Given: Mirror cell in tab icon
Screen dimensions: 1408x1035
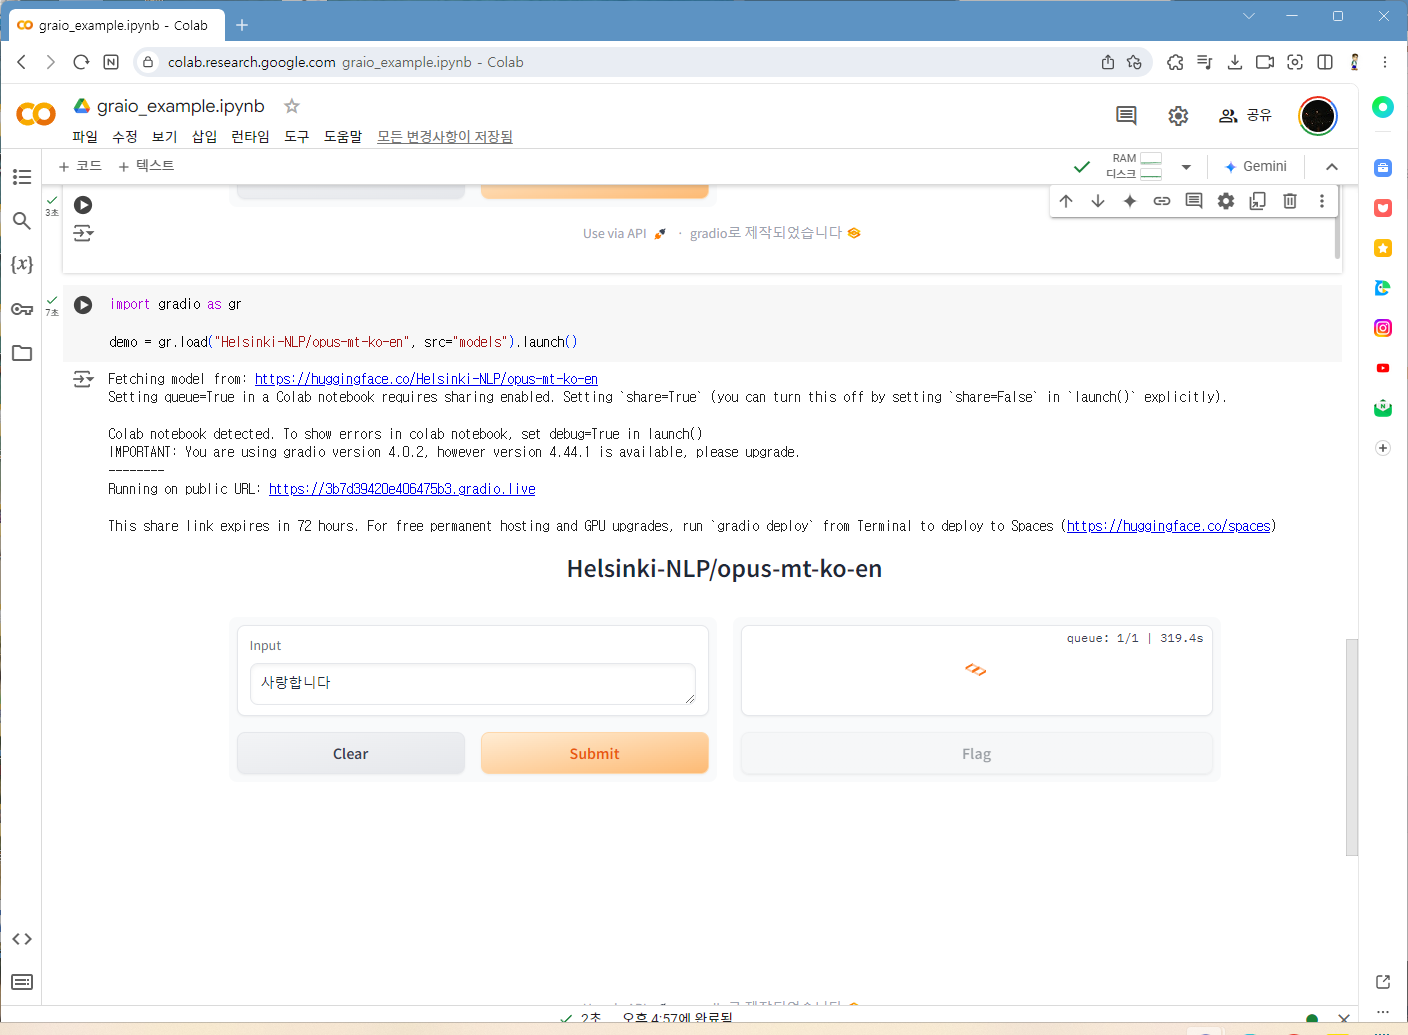Looking at the screenshot, I should [x=1258, y=201].
